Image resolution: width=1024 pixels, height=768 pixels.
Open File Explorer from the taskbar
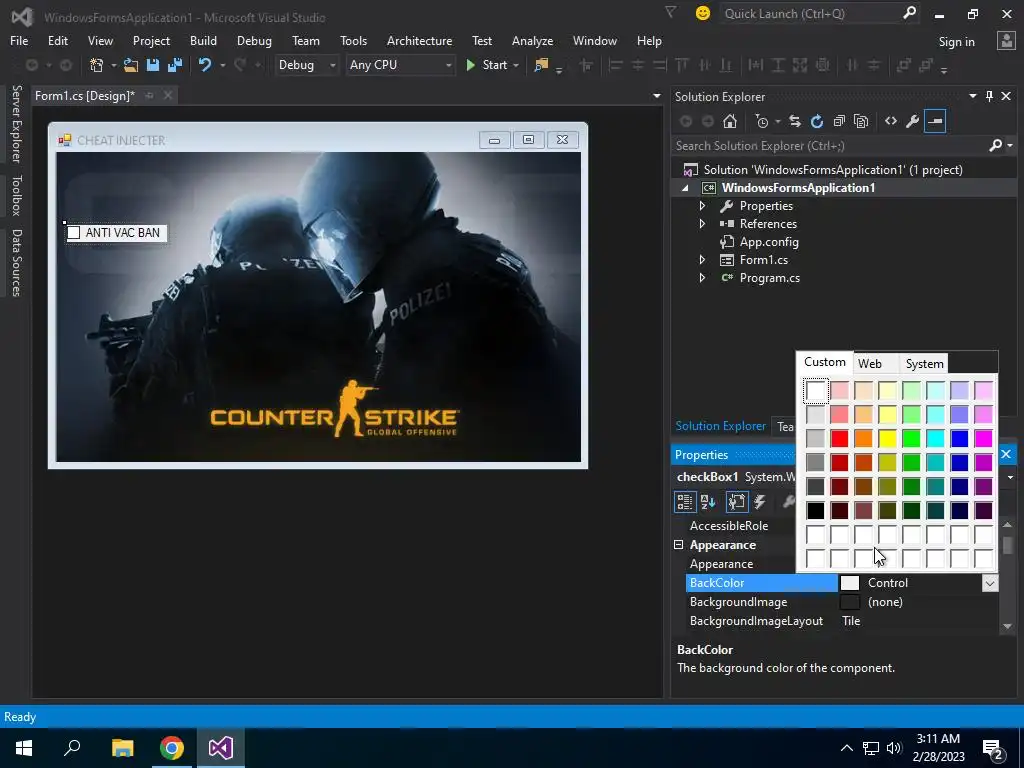click(122, 748)
